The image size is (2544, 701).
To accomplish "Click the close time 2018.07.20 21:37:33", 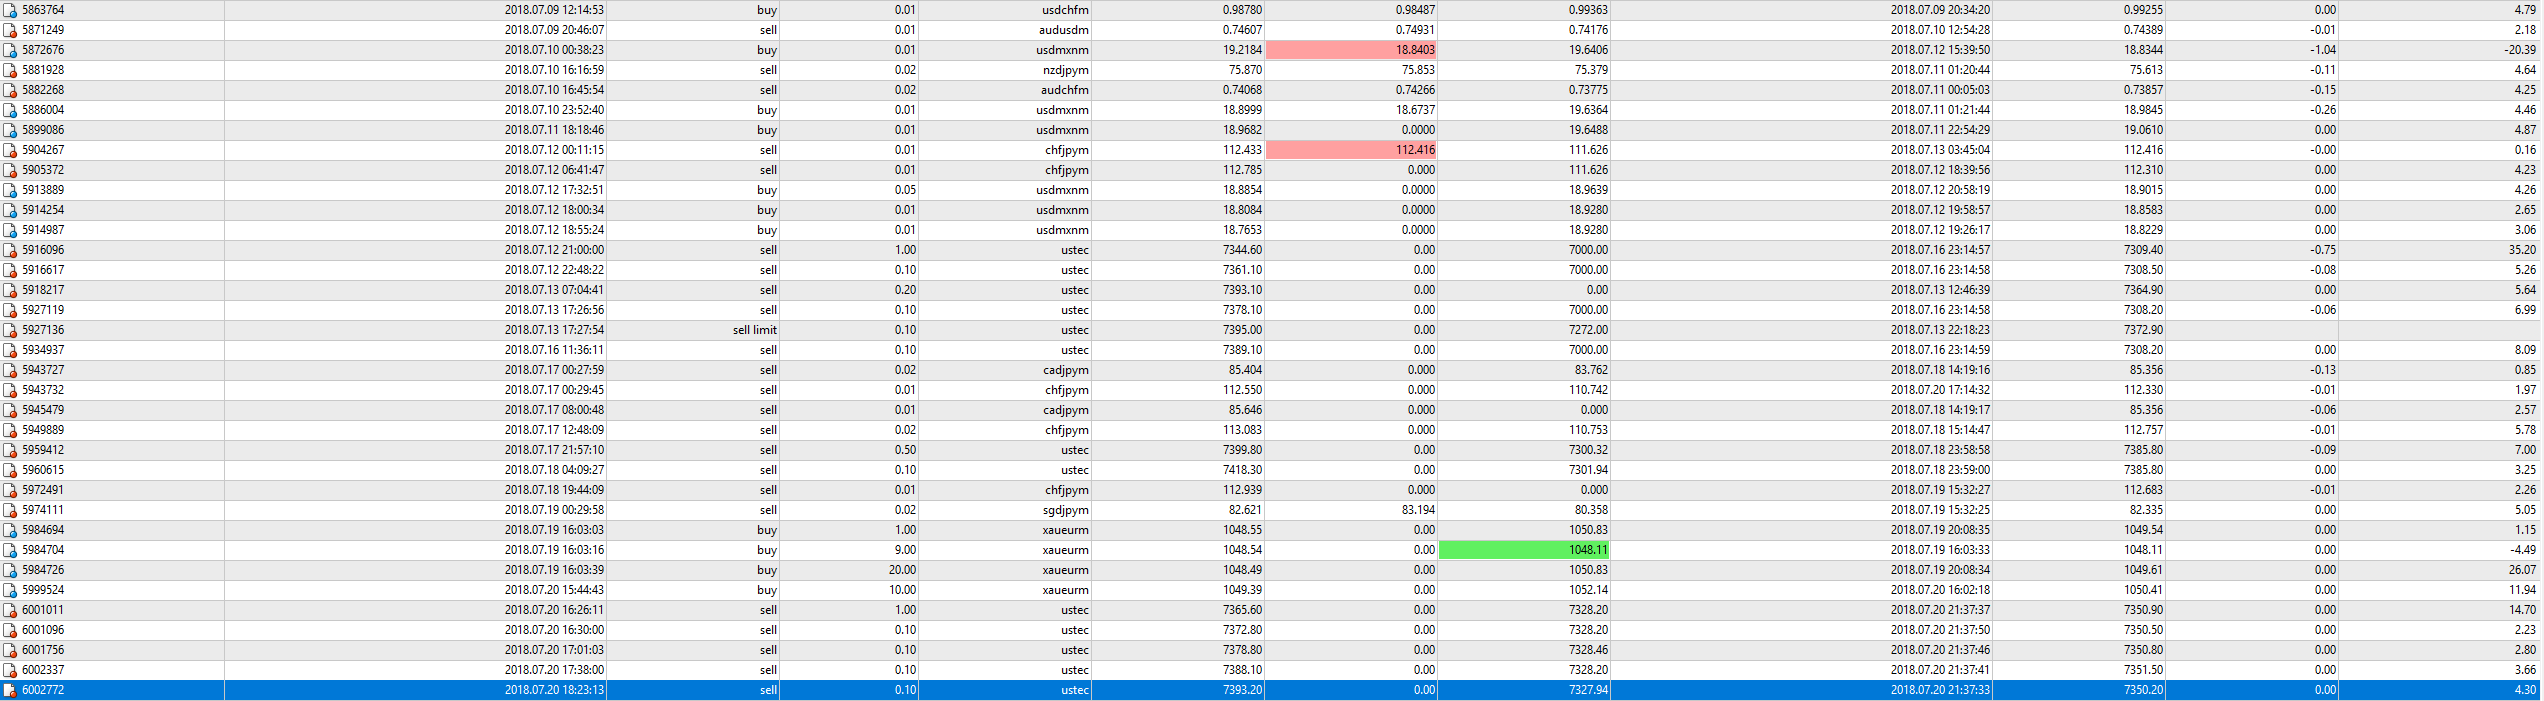I will tap(1940, 690).
